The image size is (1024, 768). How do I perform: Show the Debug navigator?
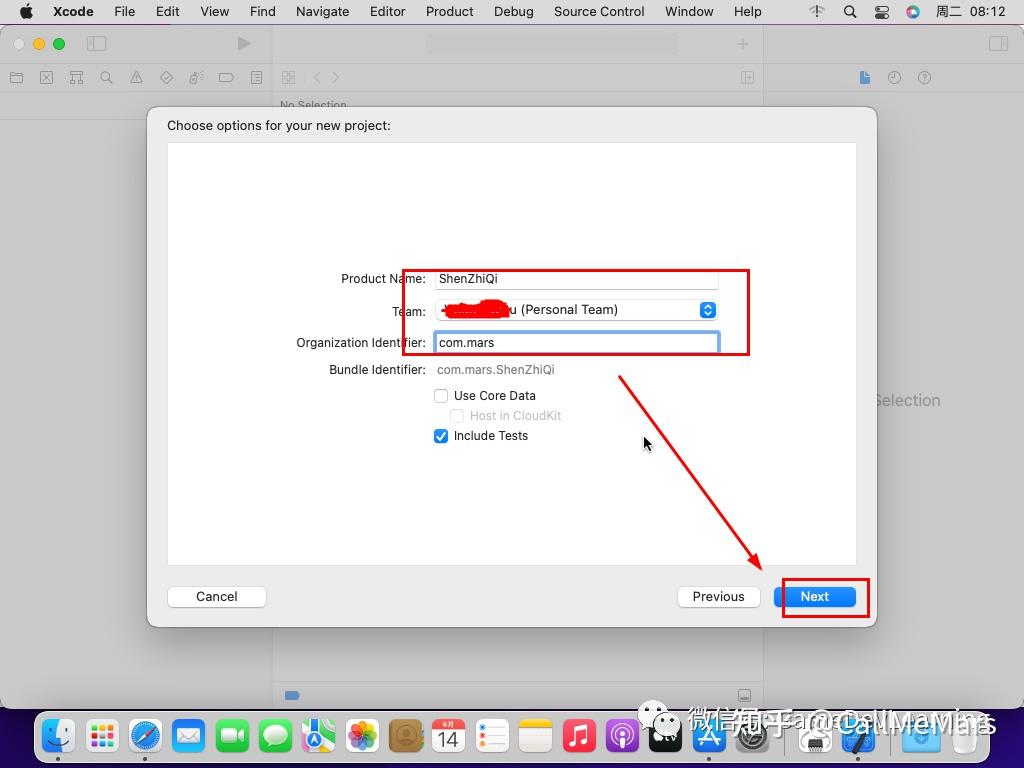pyautogui.click(x=196, y=78)
